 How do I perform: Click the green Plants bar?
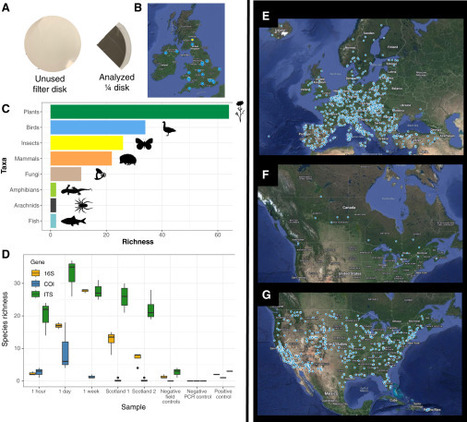(x=140, y=112)
